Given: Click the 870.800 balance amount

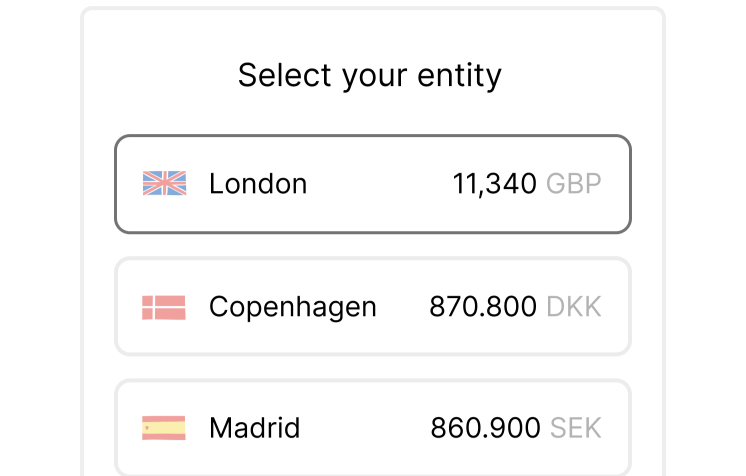Looking at the screenshot, I should pos(483,307).
